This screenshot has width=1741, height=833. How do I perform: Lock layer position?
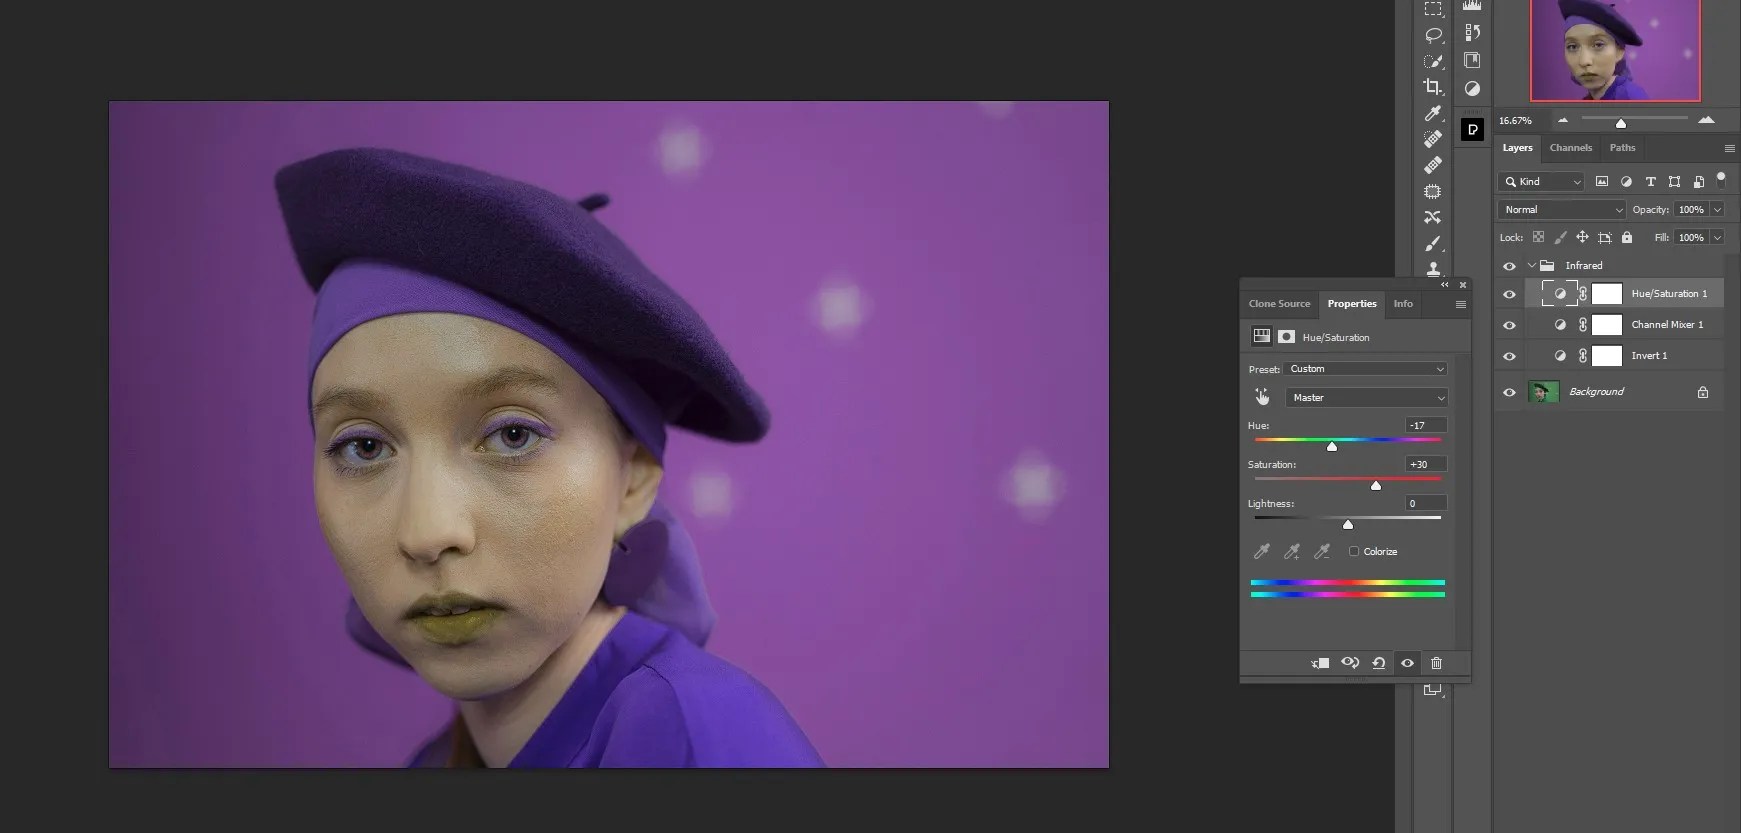coord(1582,237)
